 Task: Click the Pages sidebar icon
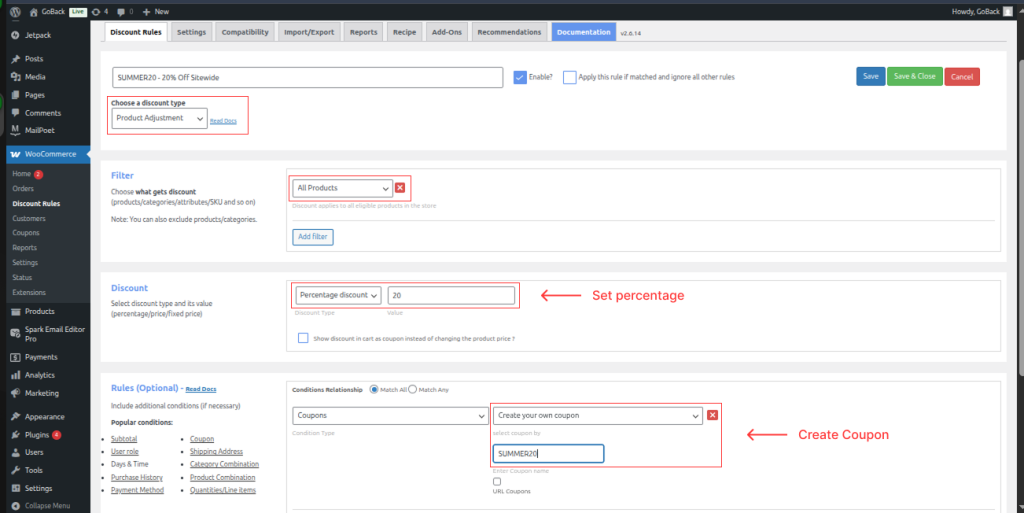click(x=16, y=95)
